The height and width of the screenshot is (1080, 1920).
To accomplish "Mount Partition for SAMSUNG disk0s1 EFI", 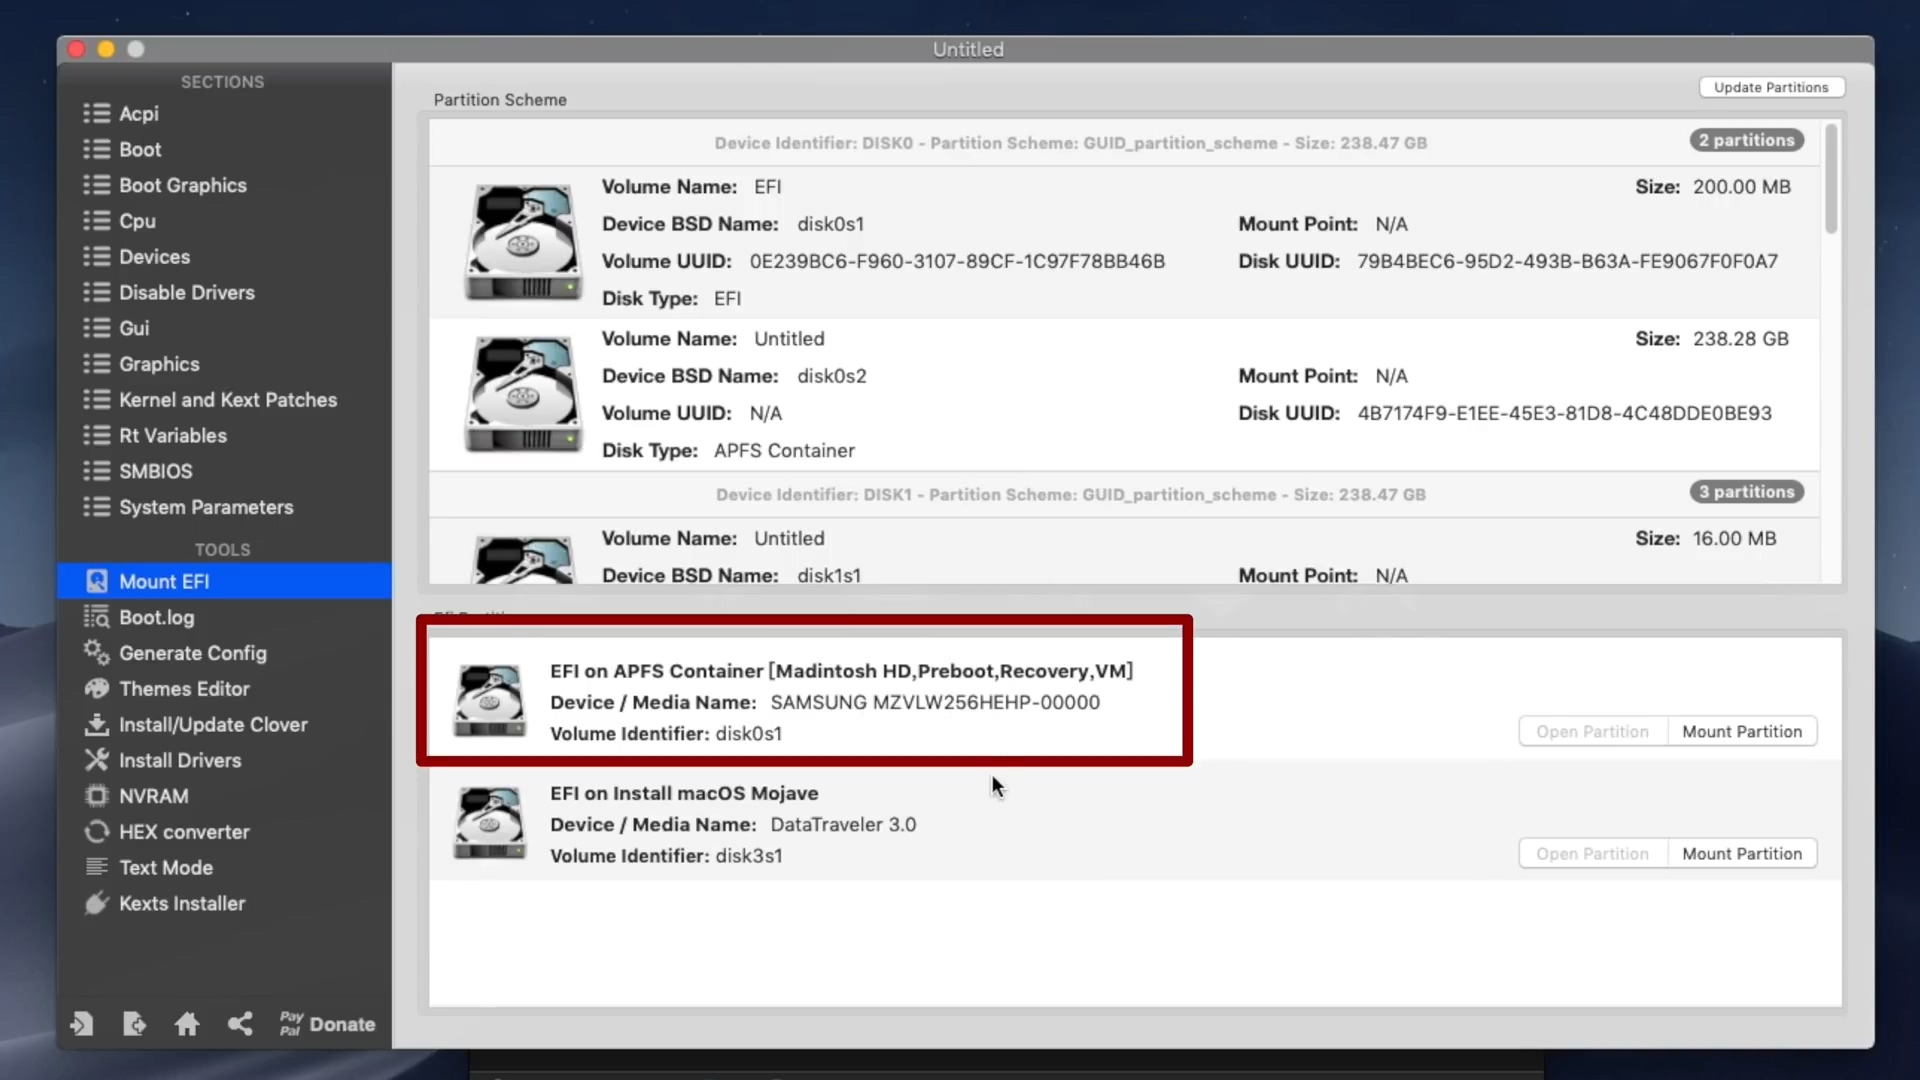I will [x=1741, y=732].
